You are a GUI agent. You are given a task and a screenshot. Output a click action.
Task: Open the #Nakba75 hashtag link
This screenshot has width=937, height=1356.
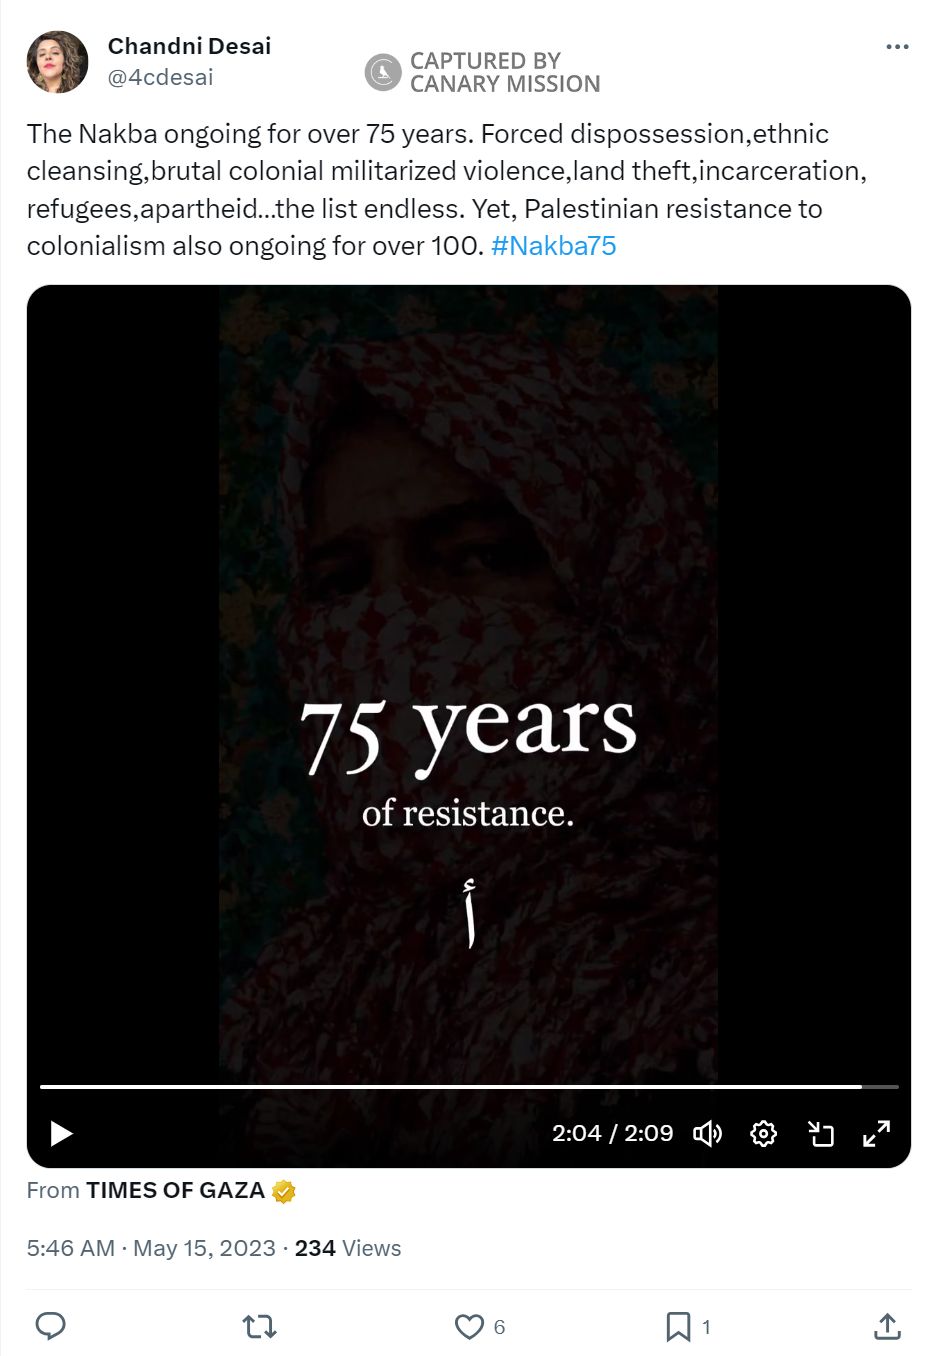click(x=552, y=245)
